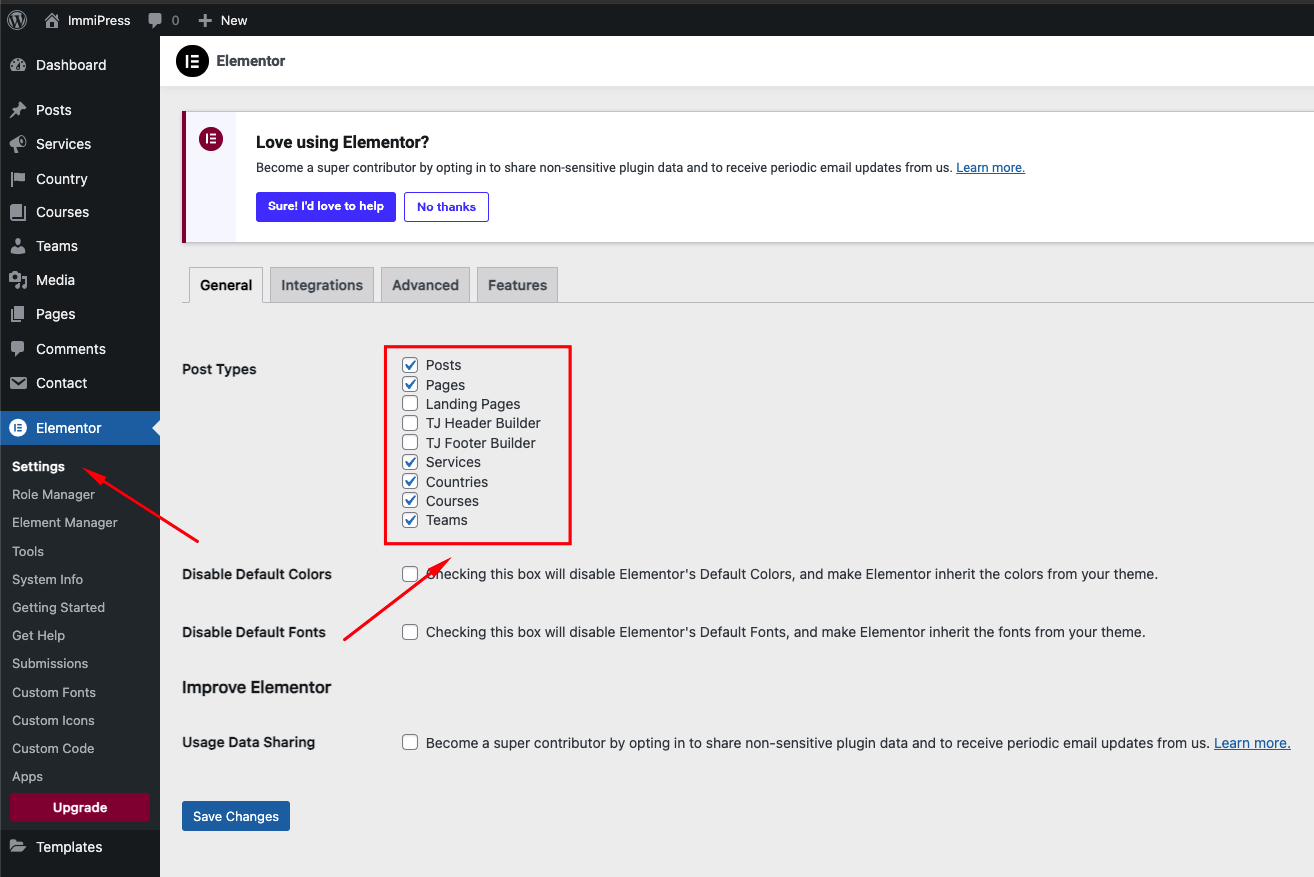1314x877 pixels.
Task: Enable TJ Footer Builder post type
Action: 410,442
